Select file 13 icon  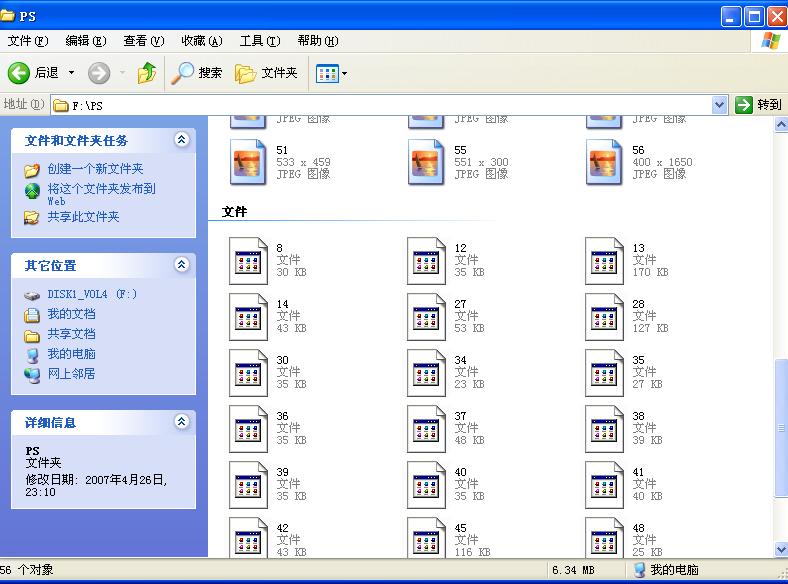click(604, 261)
